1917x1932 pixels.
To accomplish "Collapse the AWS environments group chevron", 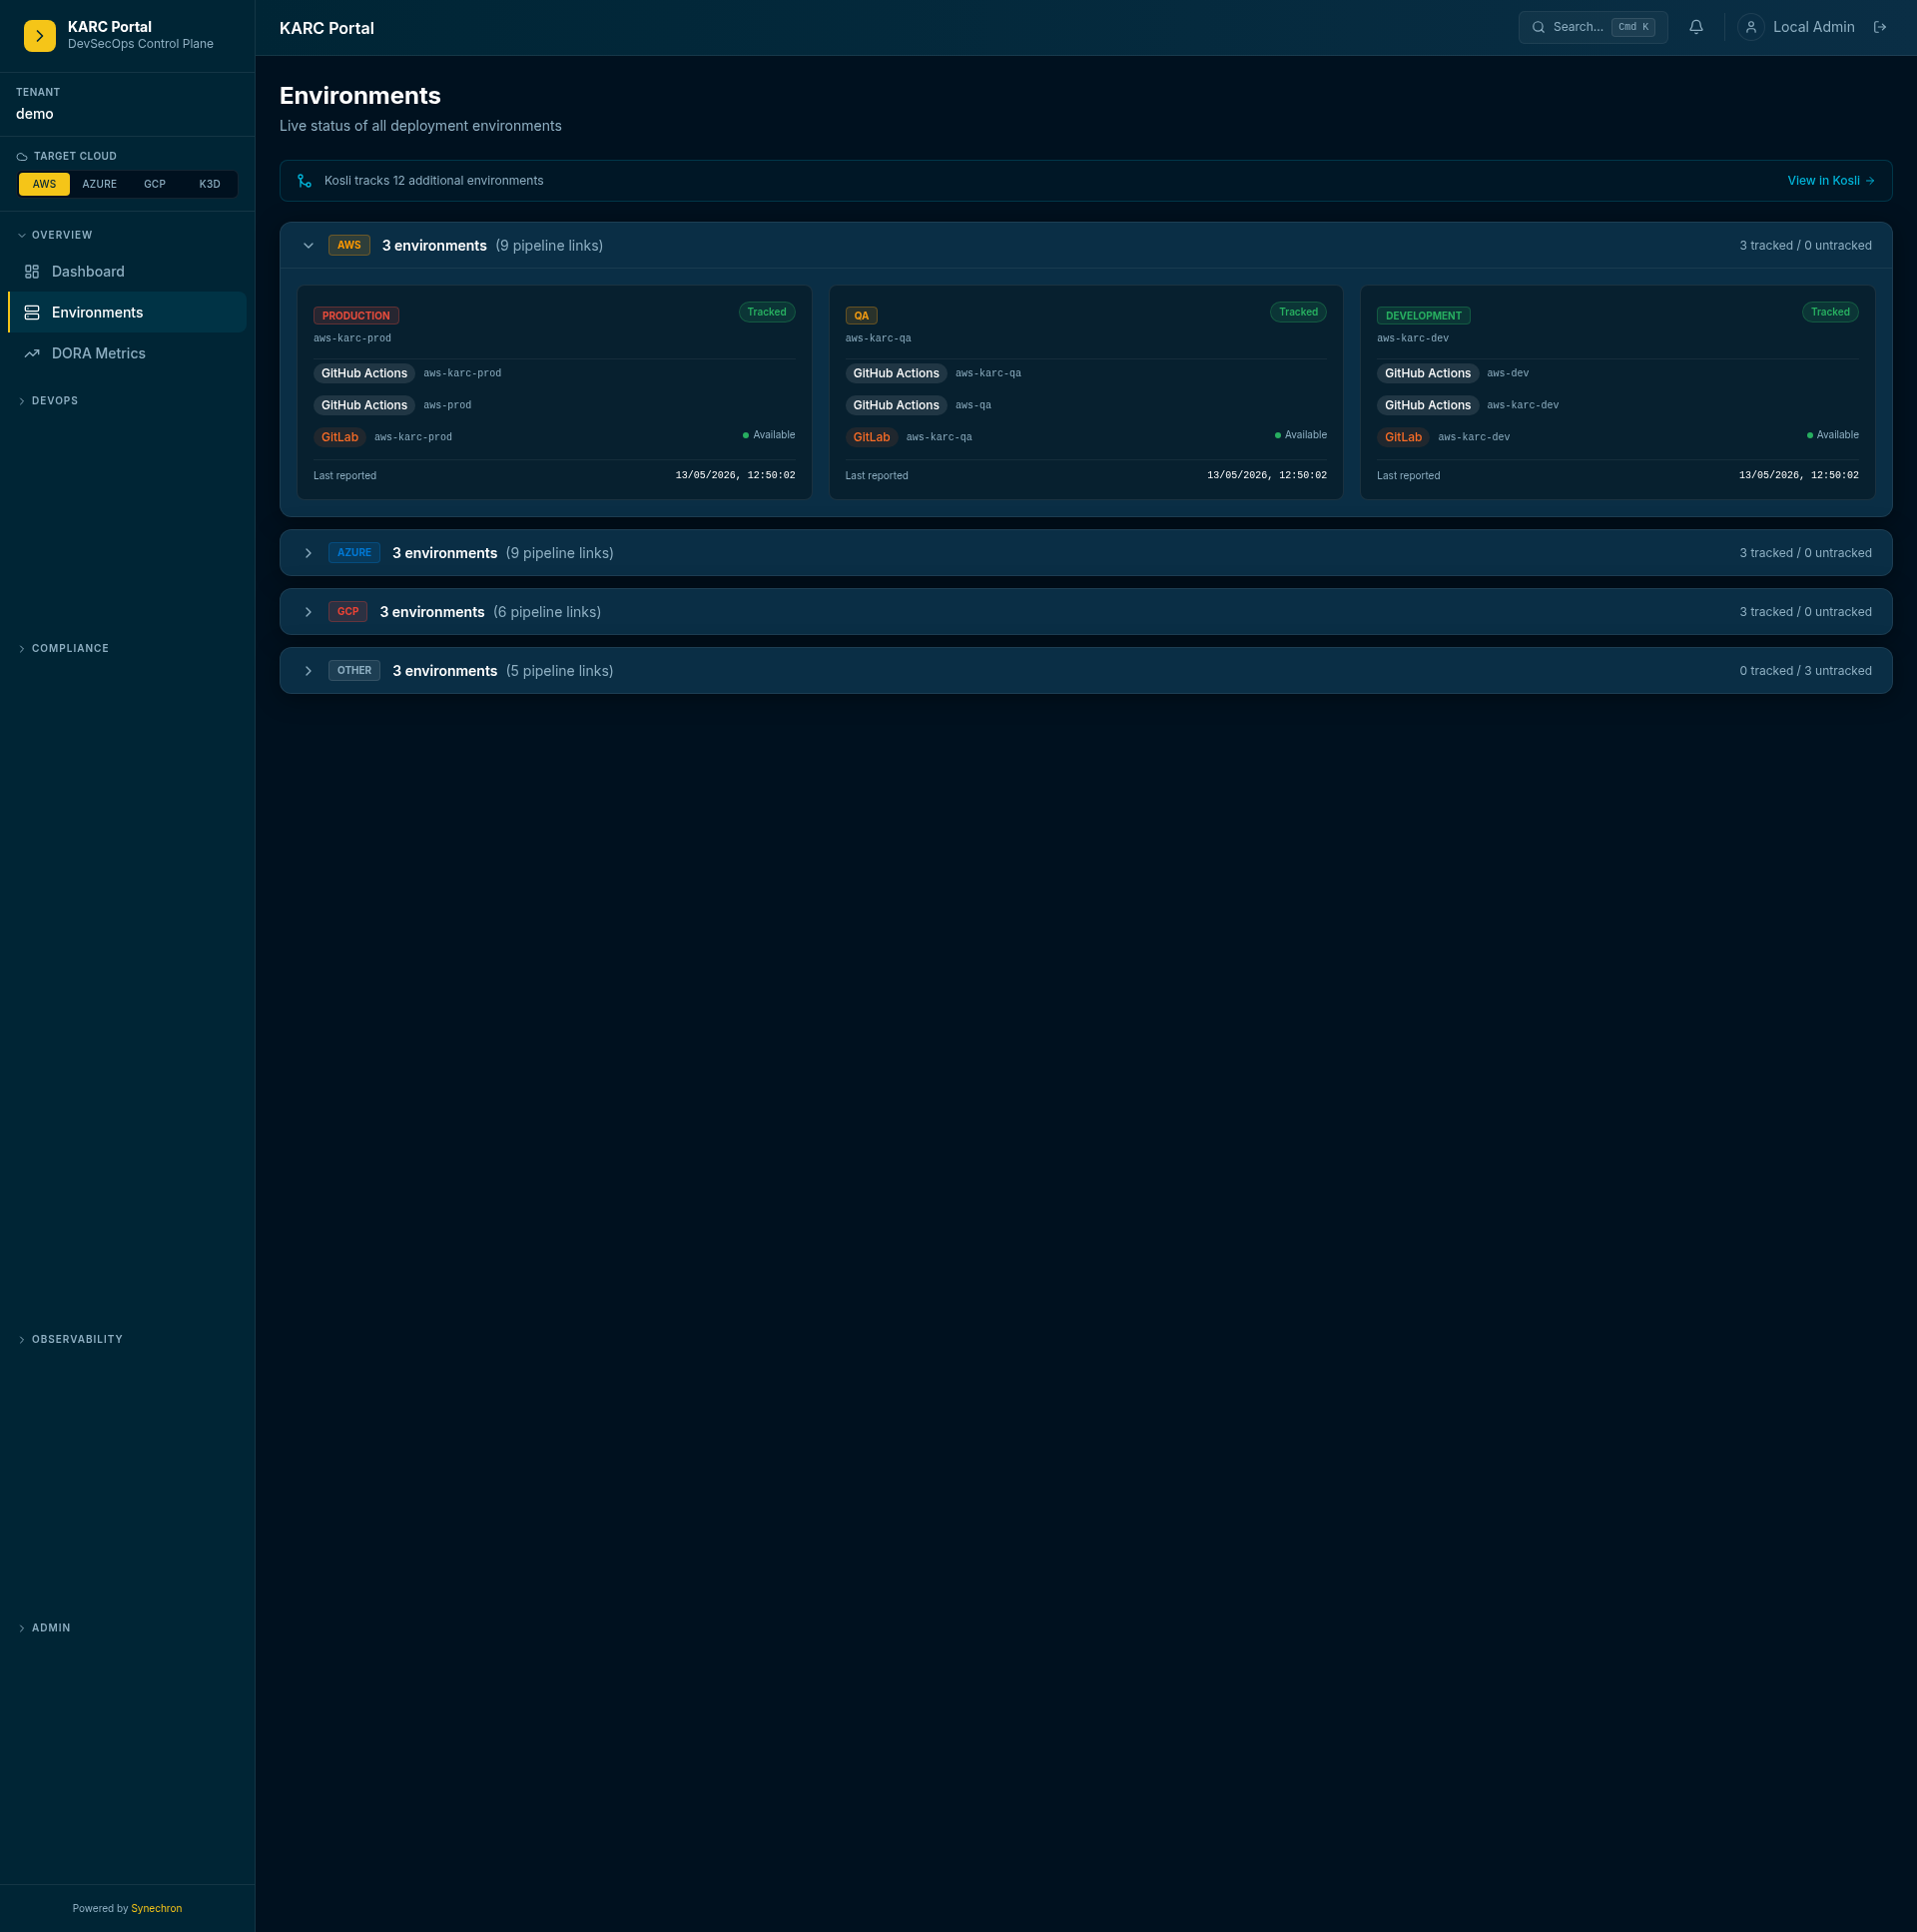I will pos(309,246).
